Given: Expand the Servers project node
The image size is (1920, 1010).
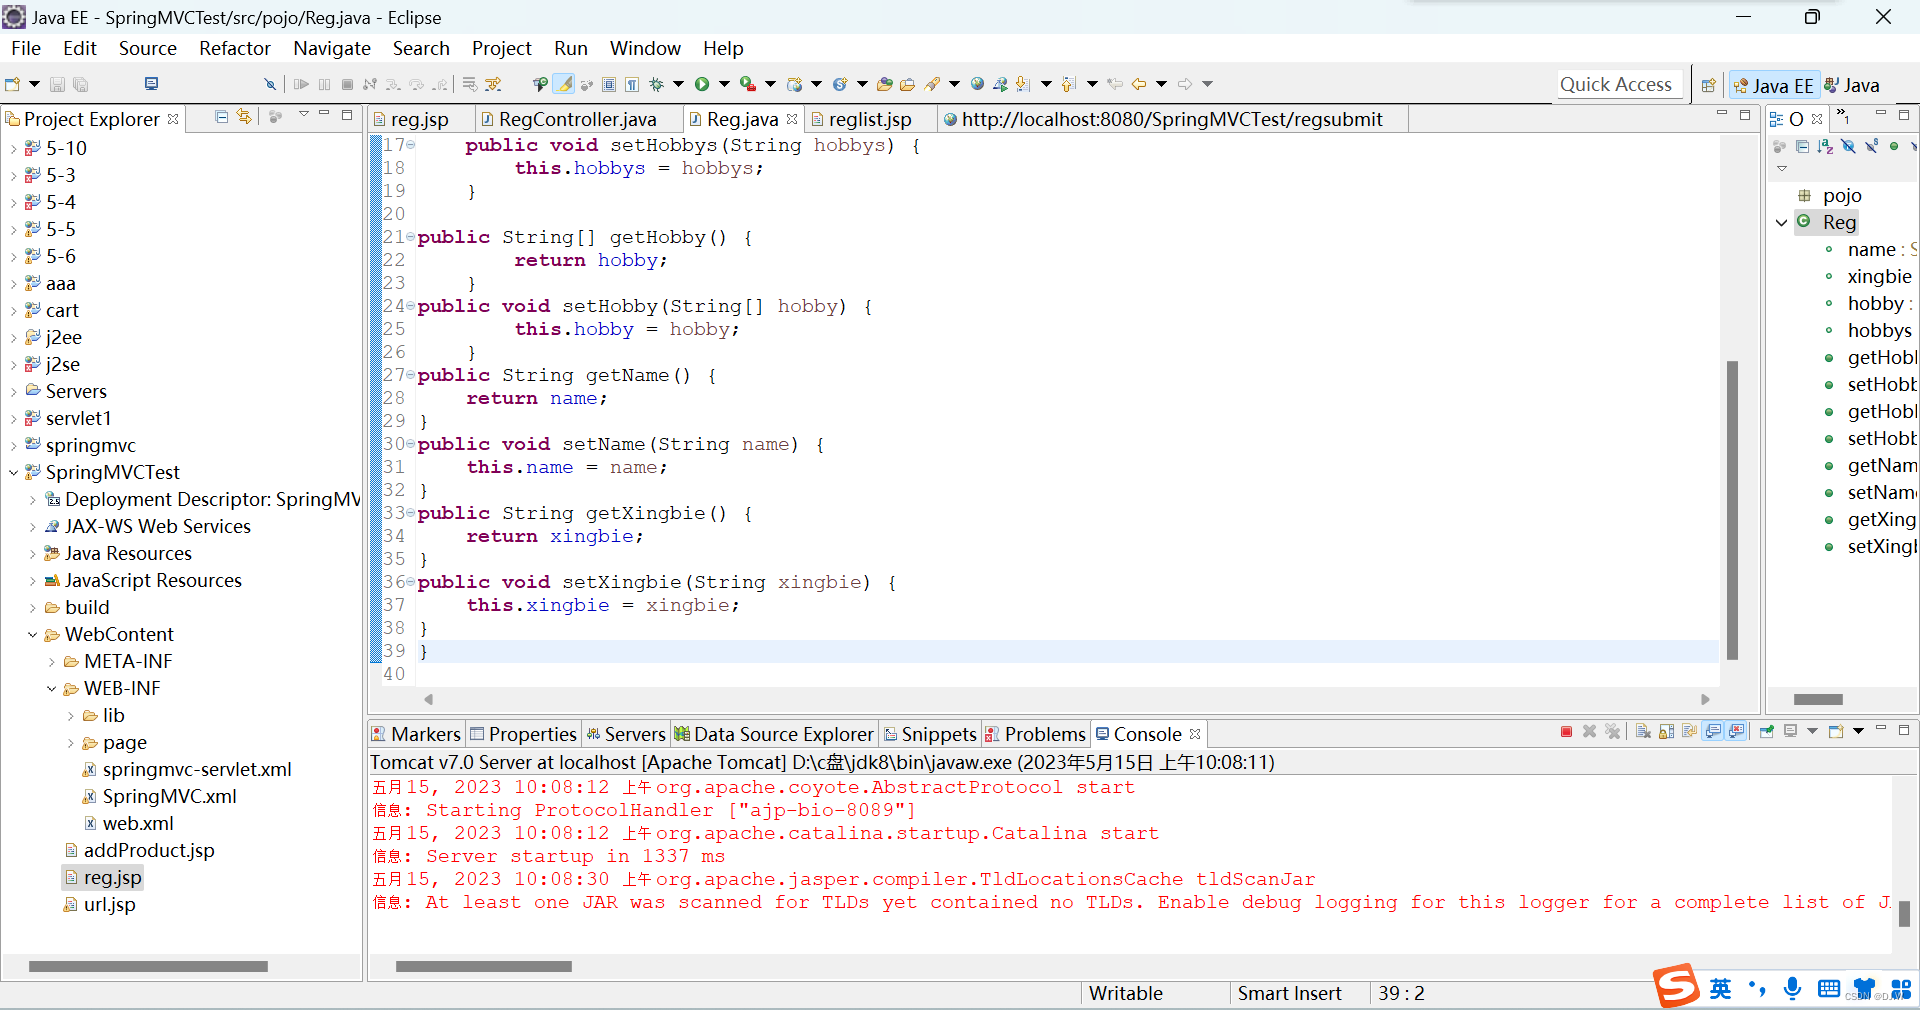Looking at the screenshot, I should coord(12,392).
